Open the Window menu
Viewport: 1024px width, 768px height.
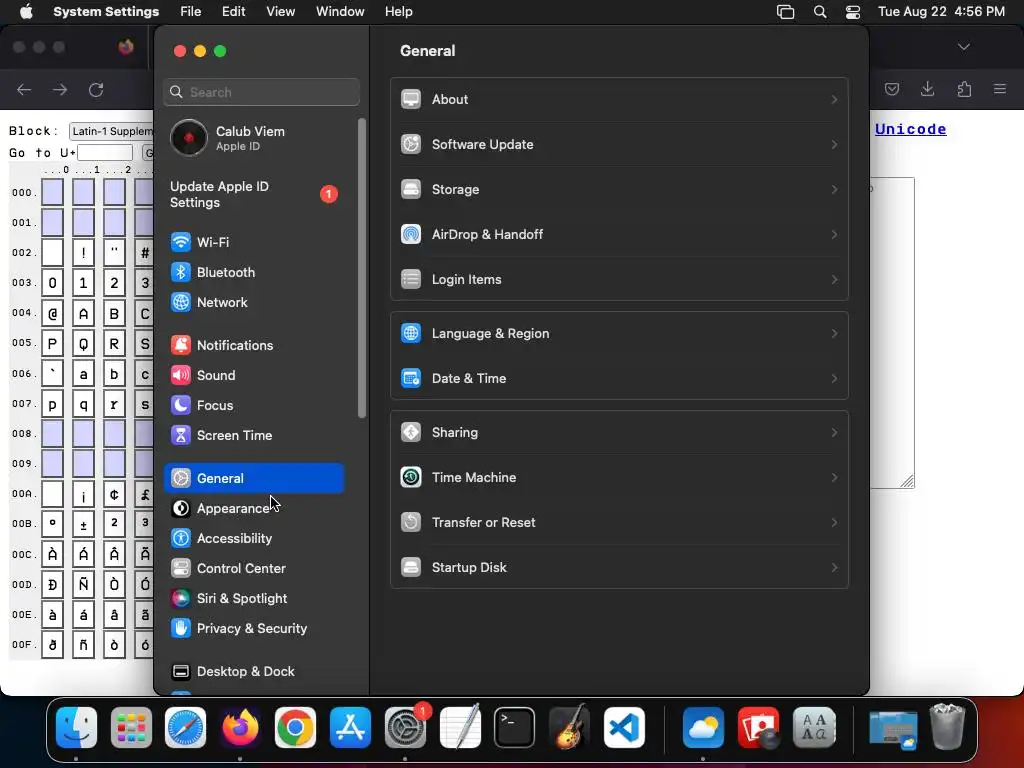click(340, 12)
